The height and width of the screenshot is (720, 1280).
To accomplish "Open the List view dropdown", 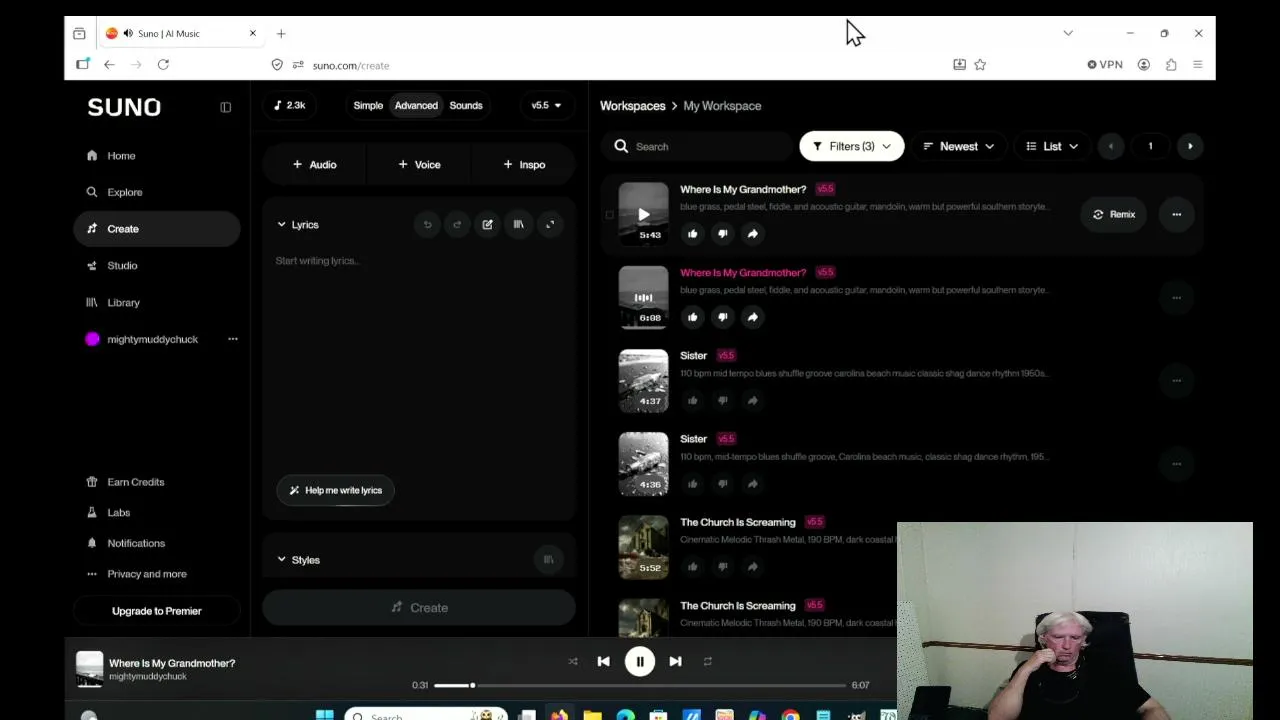I will click(1052, 146).
